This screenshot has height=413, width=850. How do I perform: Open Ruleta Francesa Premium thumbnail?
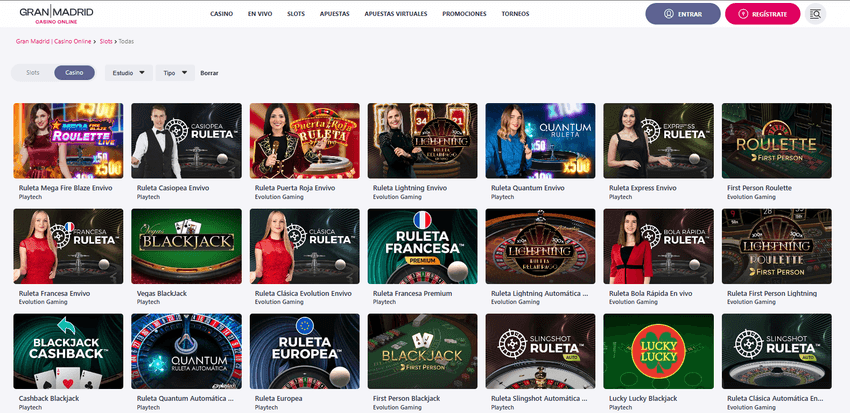[423, 246]
